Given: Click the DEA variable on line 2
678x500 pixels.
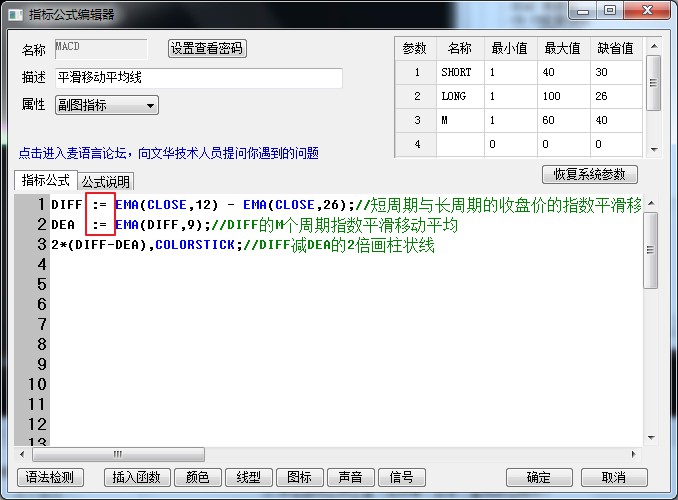Looking at the screenshot, I should point(63,225).
